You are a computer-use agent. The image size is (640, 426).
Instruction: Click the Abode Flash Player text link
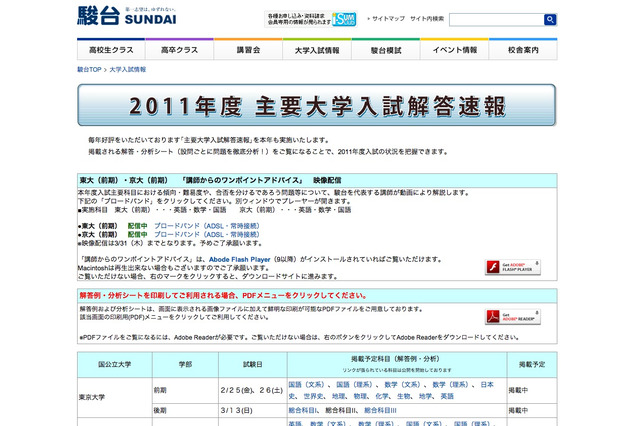(240, 259)
